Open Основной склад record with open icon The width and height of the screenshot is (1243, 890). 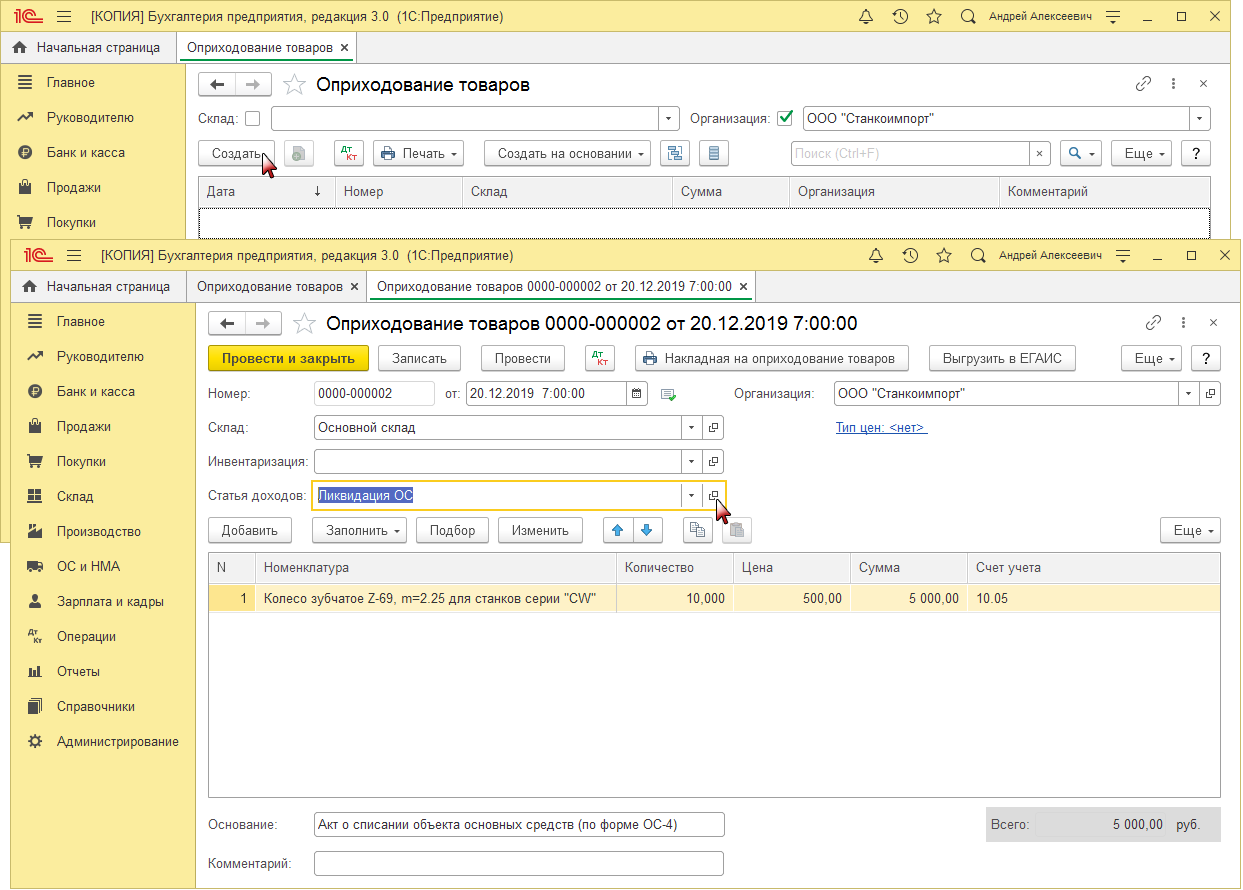tap(713, 427)
